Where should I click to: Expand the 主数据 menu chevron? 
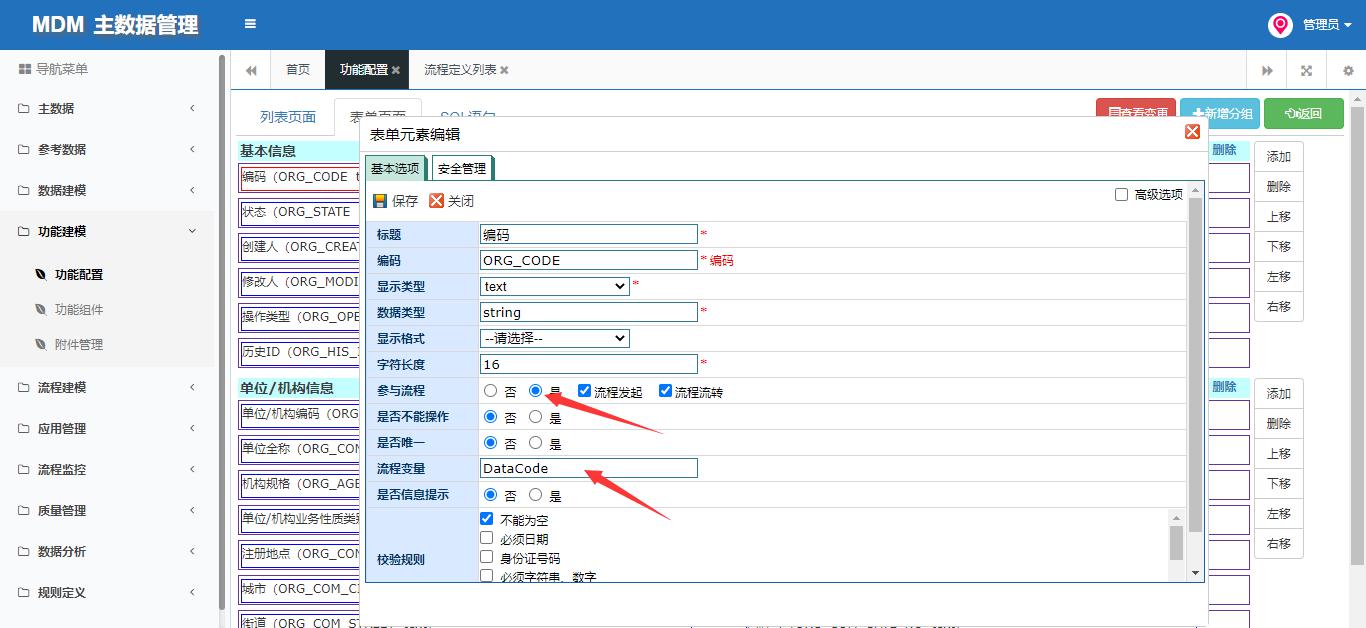tap(192, 108)
